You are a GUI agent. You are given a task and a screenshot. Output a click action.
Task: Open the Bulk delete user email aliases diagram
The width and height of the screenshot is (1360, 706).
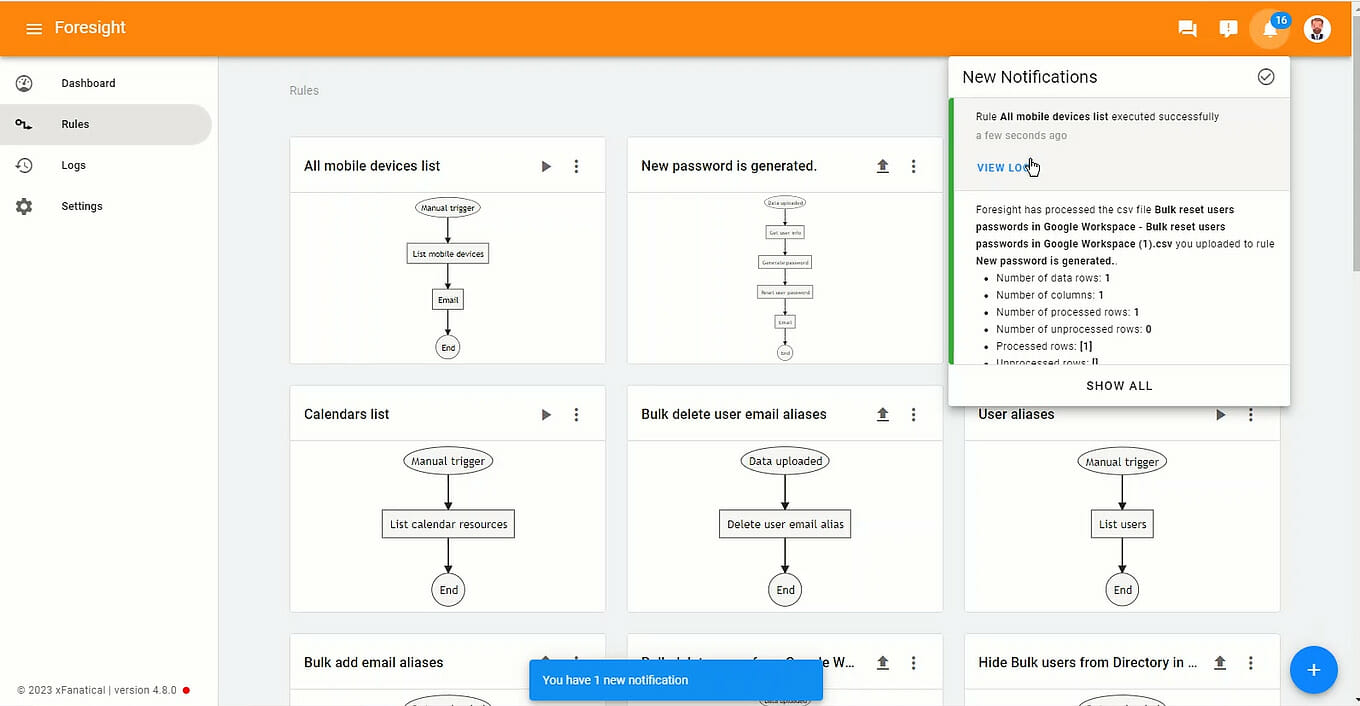785,526
